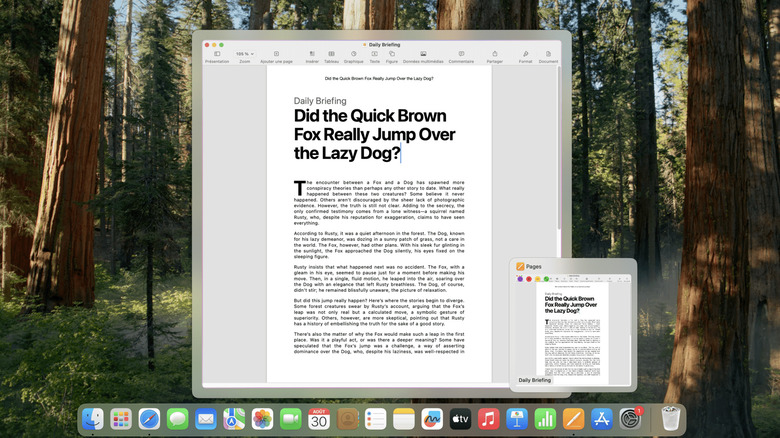Viewport: 780px width, 438px height.
Task: Click green fullscreen button in thumbnail
Action: point(546,279)
